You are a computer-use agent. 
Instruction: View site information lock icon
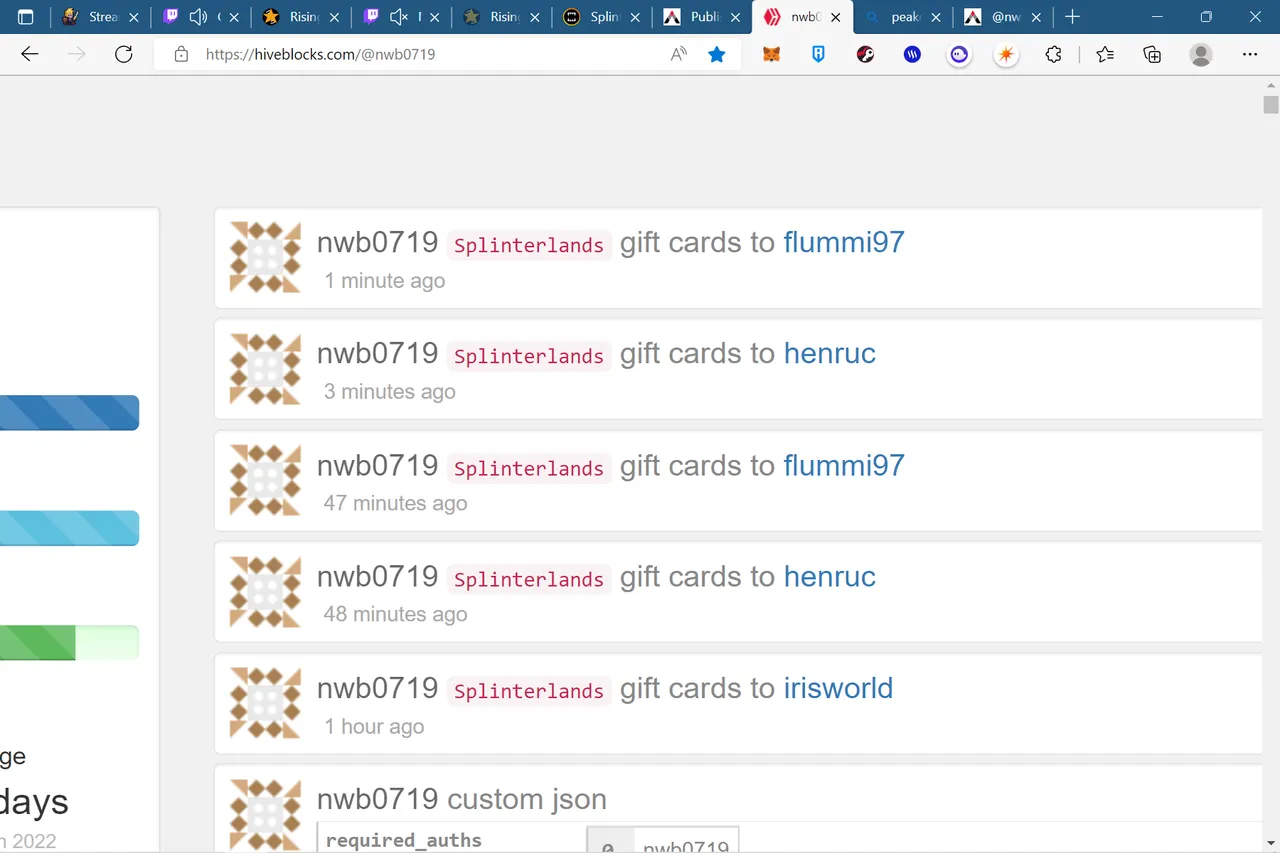[181, 55]
